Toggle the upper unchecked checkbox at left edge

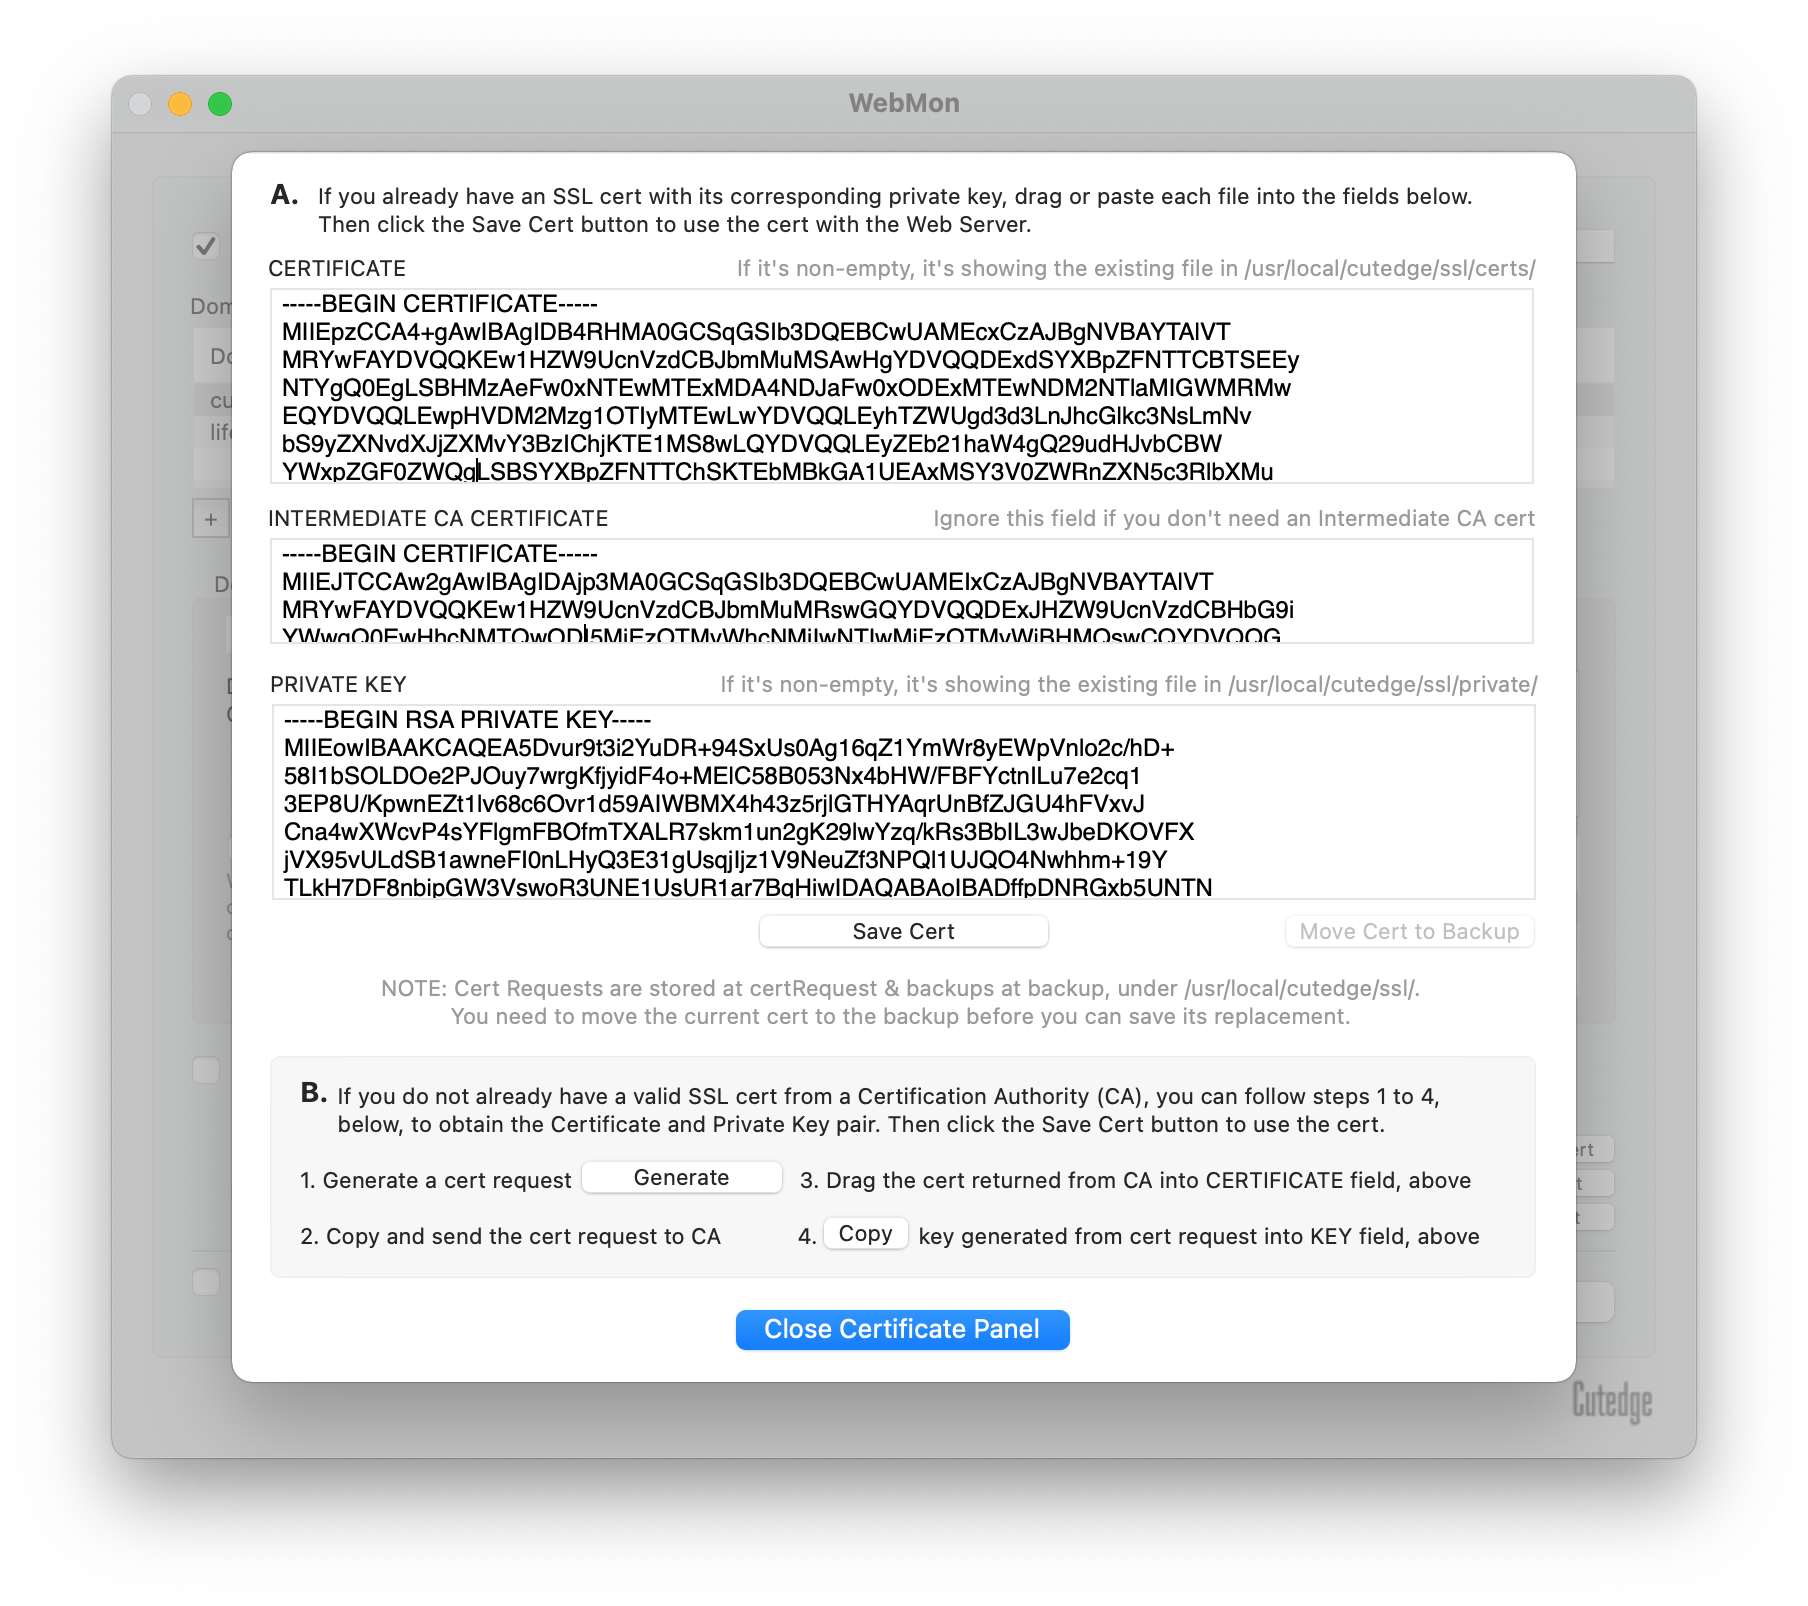(x=206, y=1069)
